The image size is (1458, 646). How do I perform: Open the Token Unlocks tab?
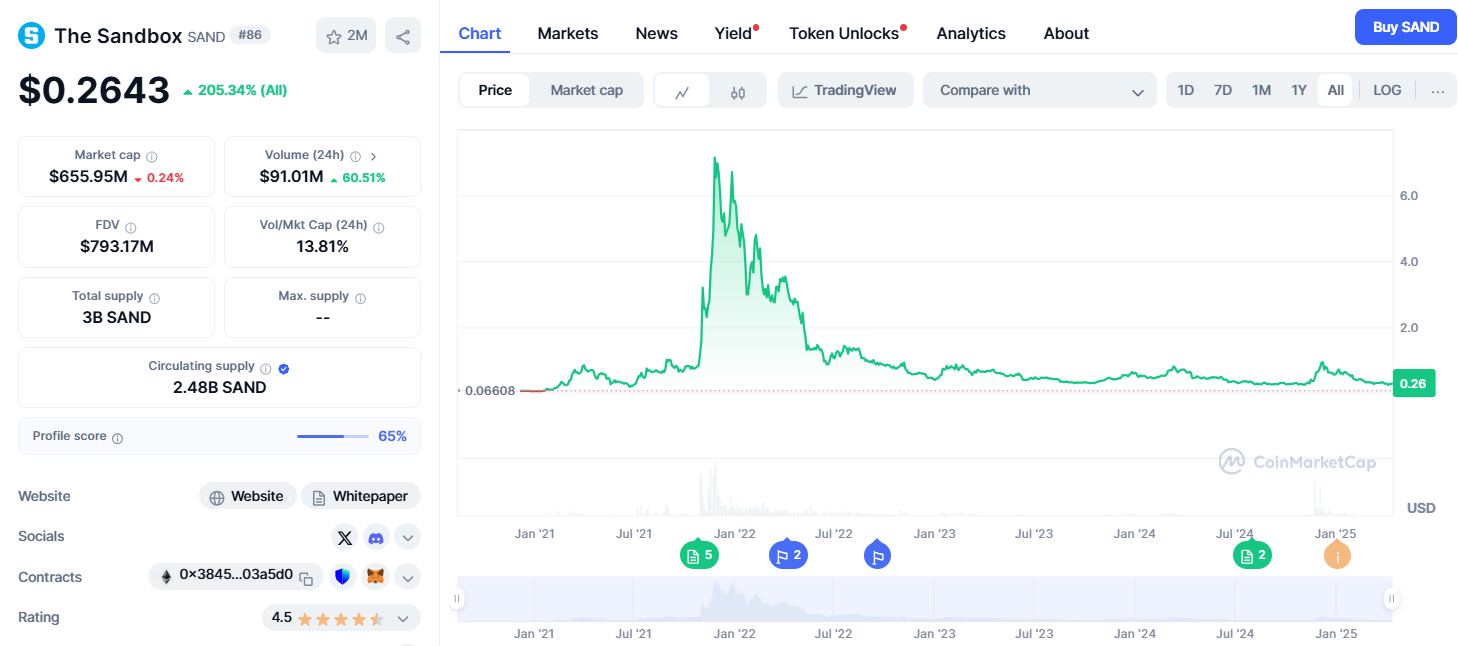[x=844, y=33]
